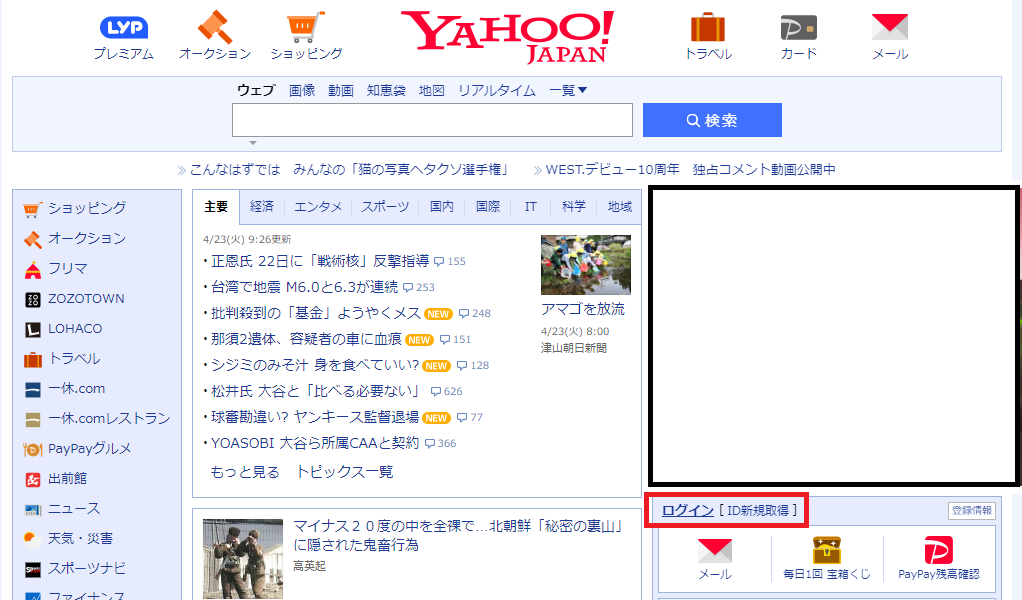Click the comment bubble icon showing 626

[436, 392]
